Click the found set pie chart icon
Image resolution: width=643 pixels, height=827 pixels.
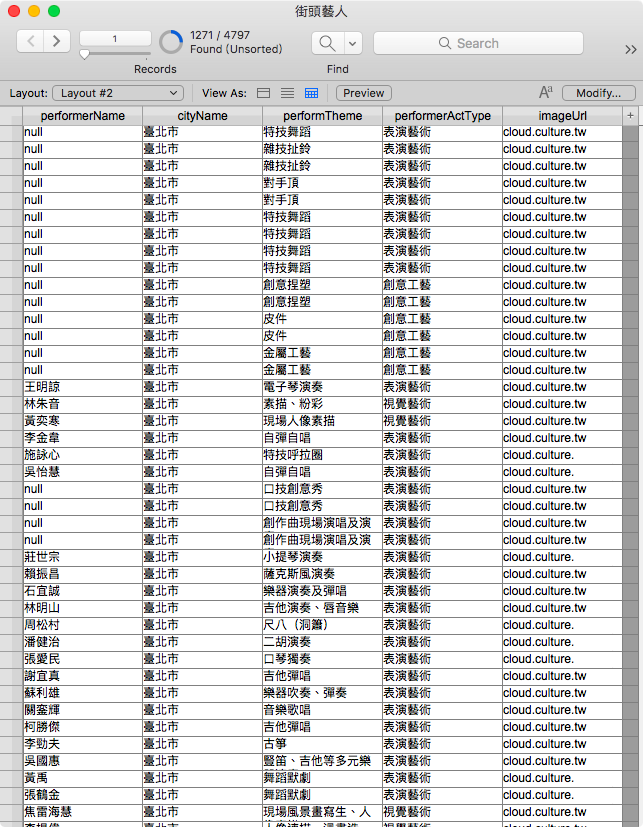coord(171,42)
